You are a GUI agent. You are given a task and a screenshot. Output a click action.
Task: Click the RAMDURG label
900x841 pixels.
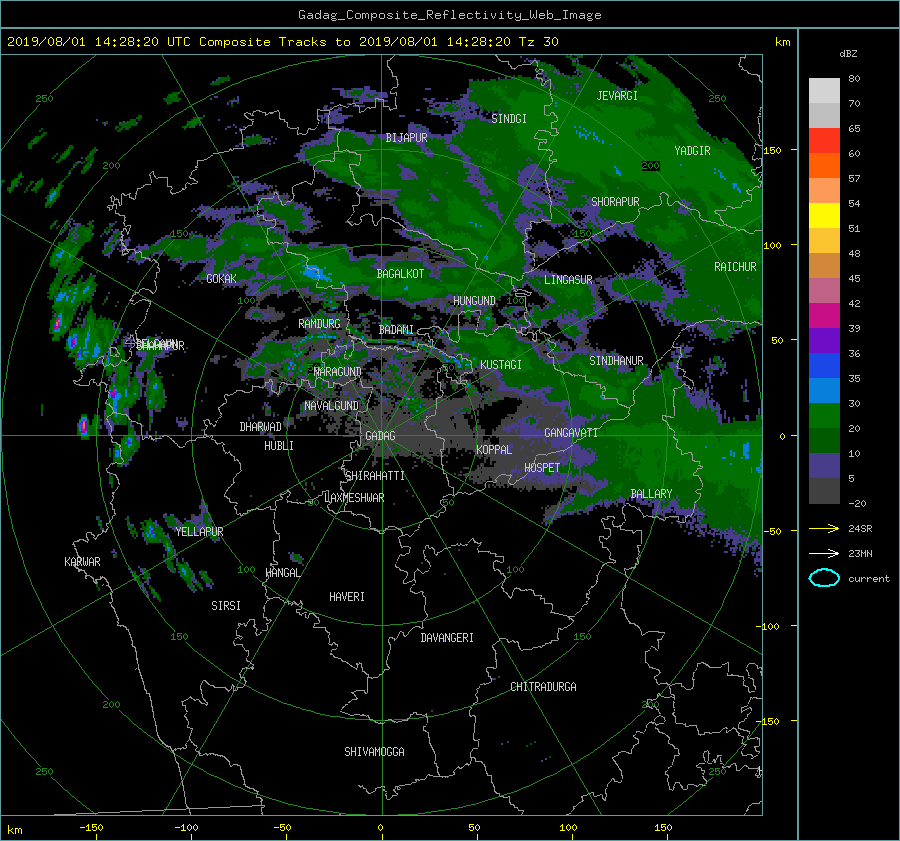coord(319,324)
